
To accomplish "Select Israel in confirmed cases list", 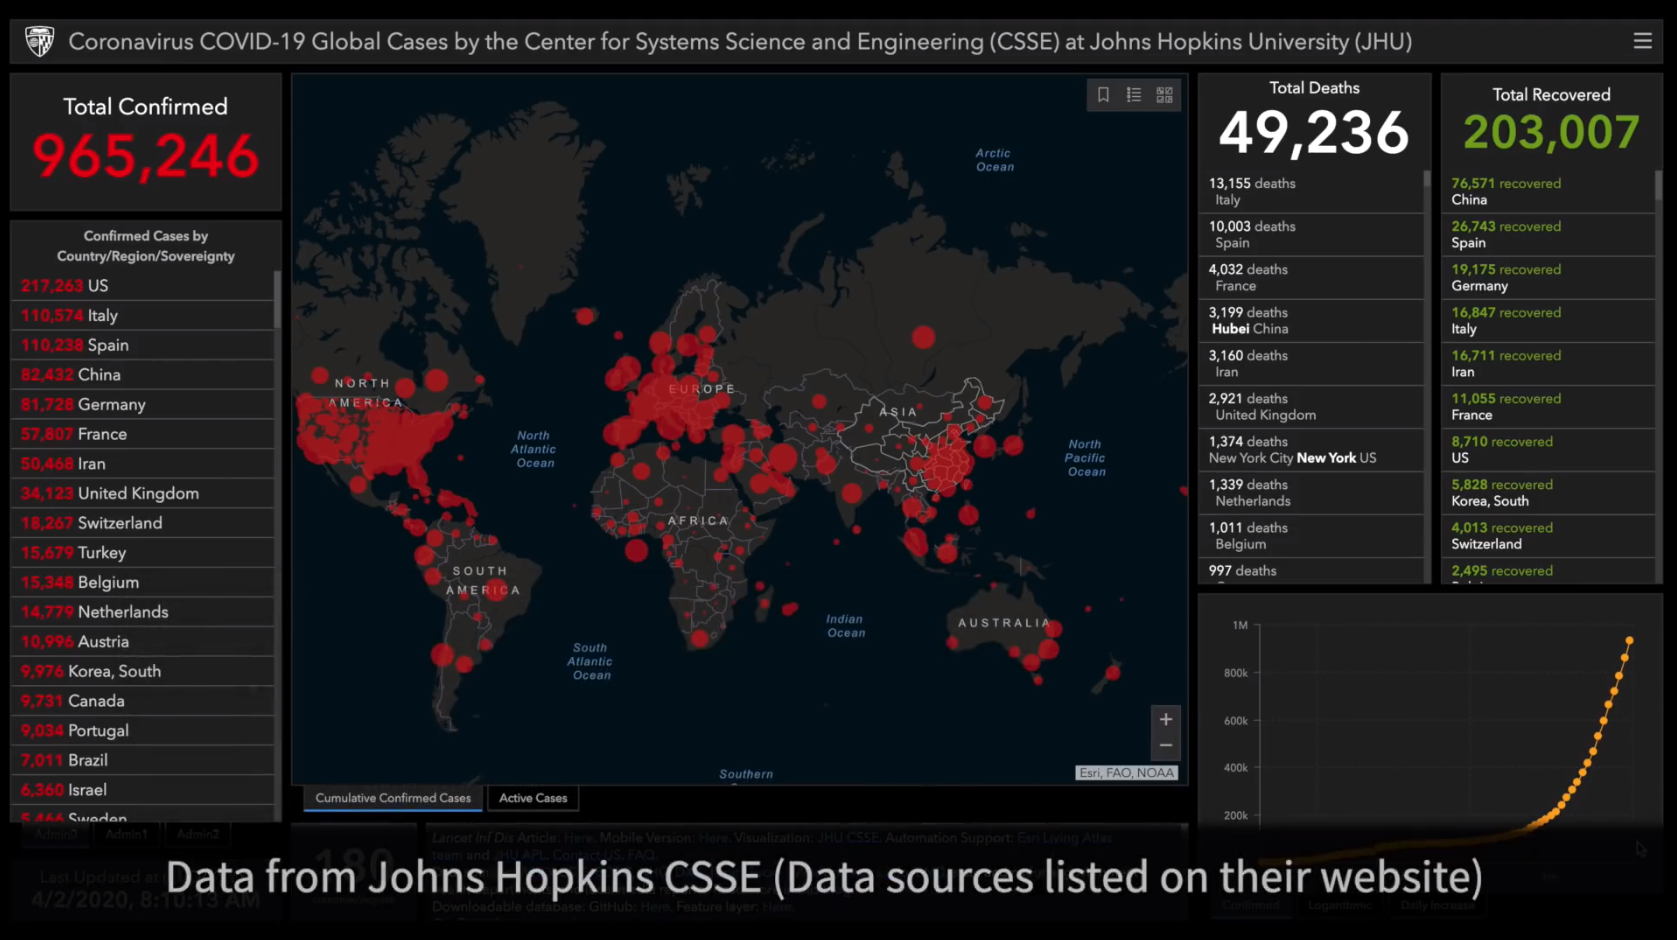I will 142,790.
